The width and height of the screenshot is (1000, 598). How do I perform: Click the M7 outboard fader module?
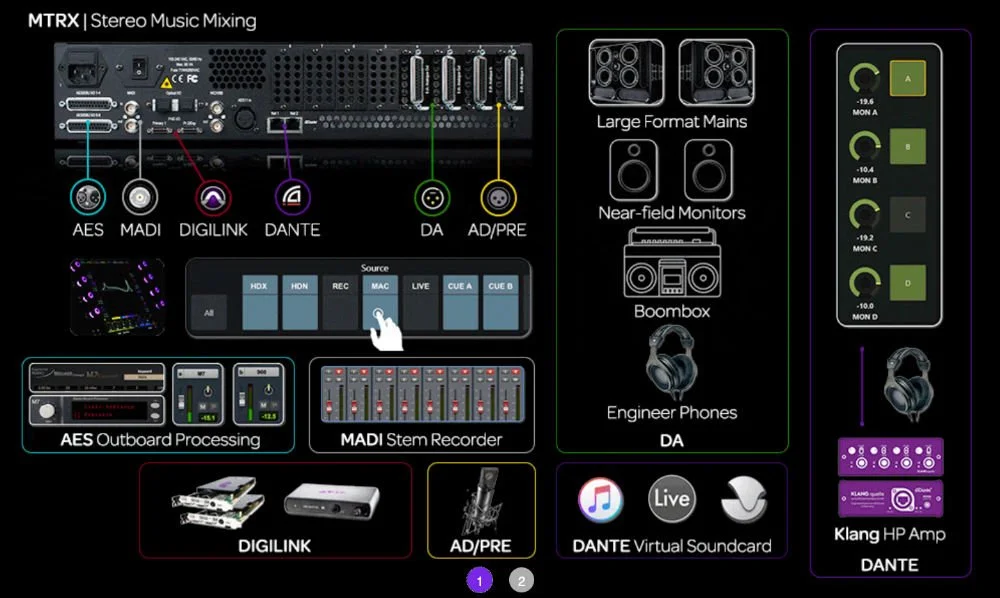198,394
